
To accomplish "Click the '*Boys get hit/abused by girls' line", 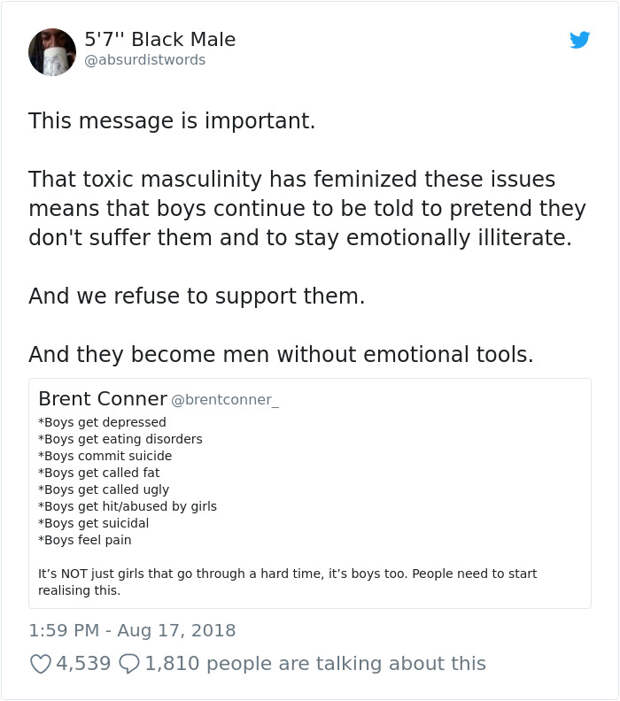I will tap(127, 507).
